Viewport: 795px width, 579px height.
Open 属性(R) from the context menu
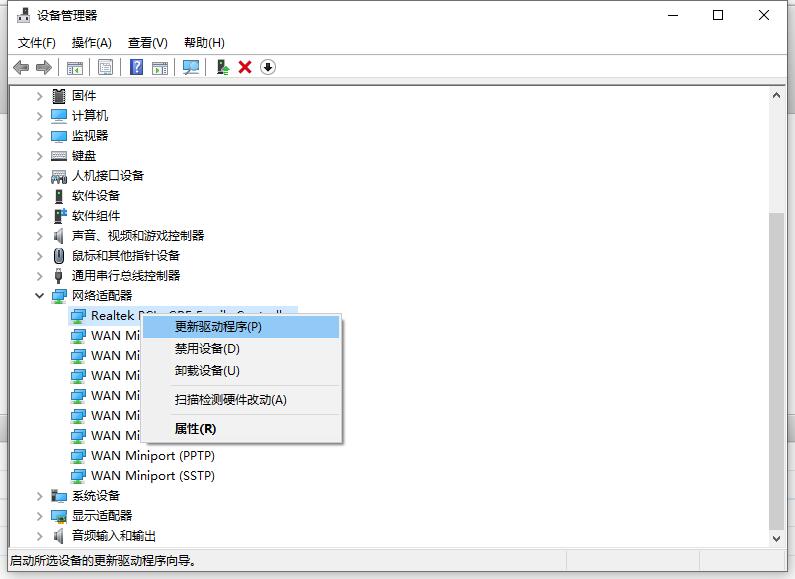click(x=195, y=429)
